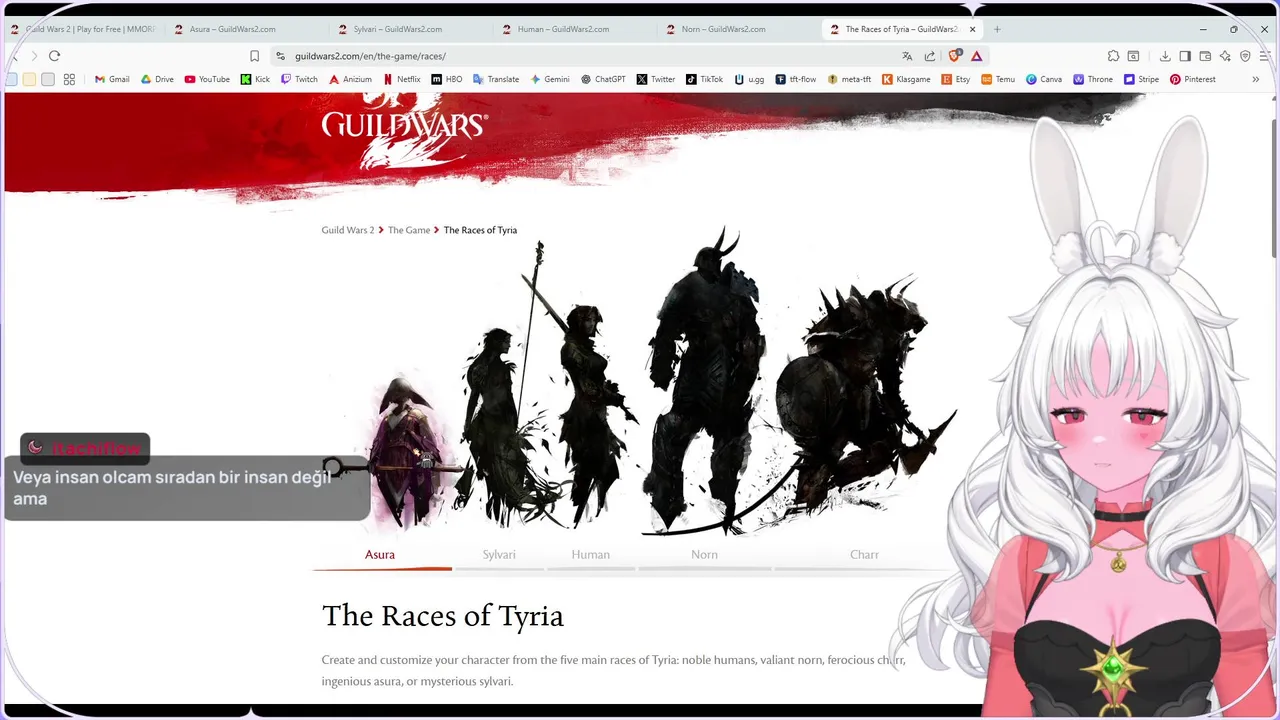This screenshot has height=720, width=1280.
Task: Open the Brave VPN shield icon
Action: pos(1245,56)
